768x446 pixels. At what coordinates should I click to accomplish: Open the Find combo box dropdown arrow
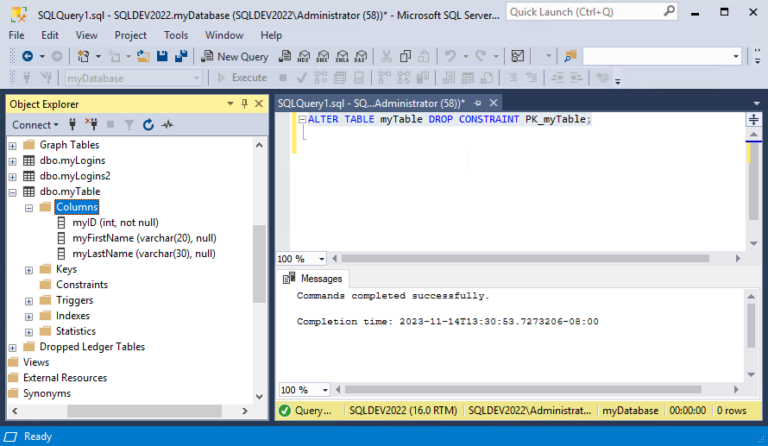736,57
